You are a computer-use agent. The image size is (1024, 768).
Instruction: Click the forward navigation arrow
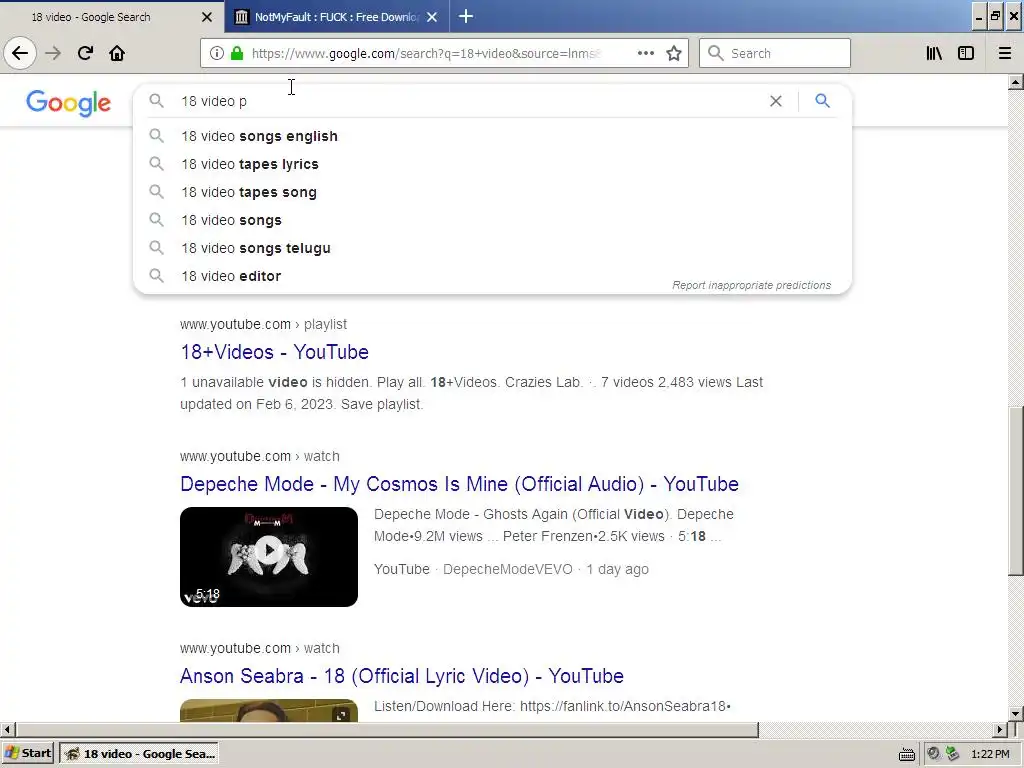53,53
